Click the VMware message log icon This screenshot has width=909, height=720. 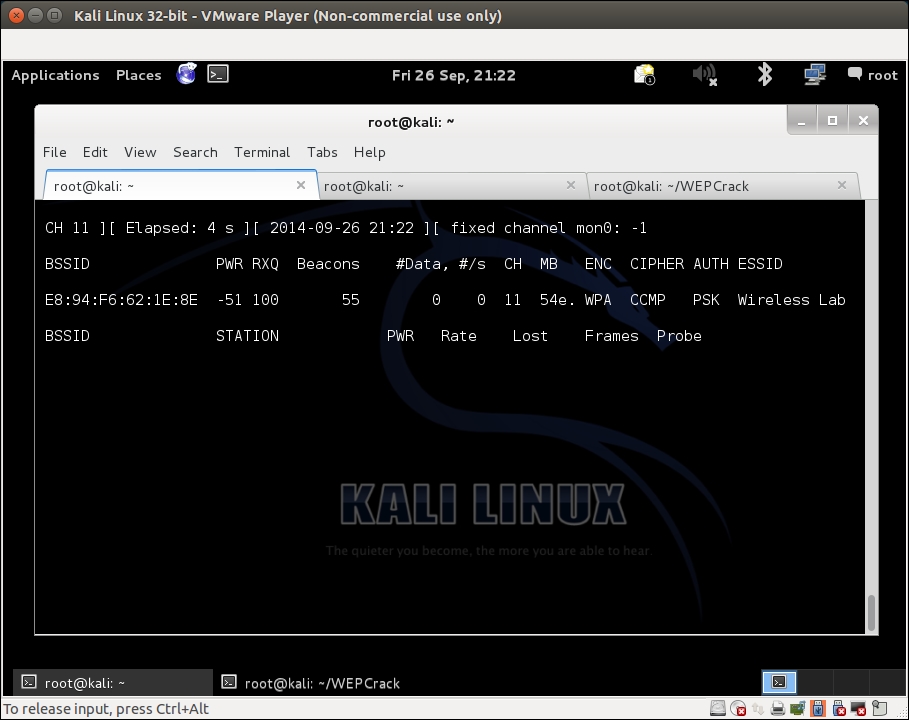coord(879,708)
